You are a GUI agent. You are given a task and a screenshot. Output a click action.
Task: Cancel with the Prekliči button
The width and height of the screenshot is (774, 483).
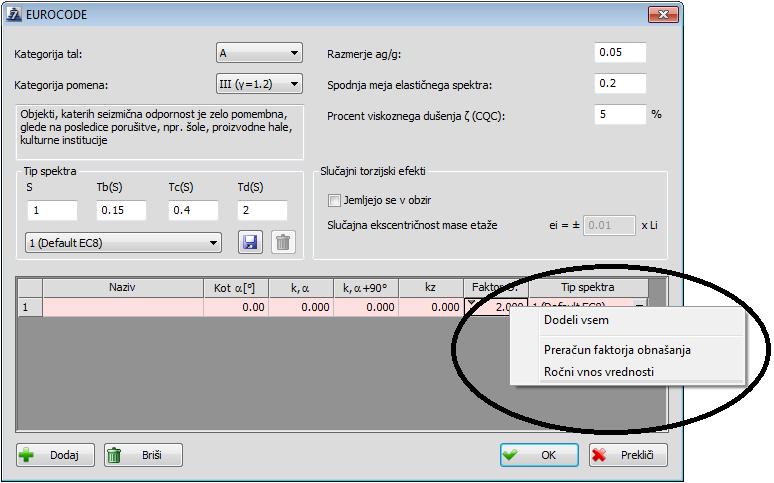pyautogui.click(x=628, y=455)
